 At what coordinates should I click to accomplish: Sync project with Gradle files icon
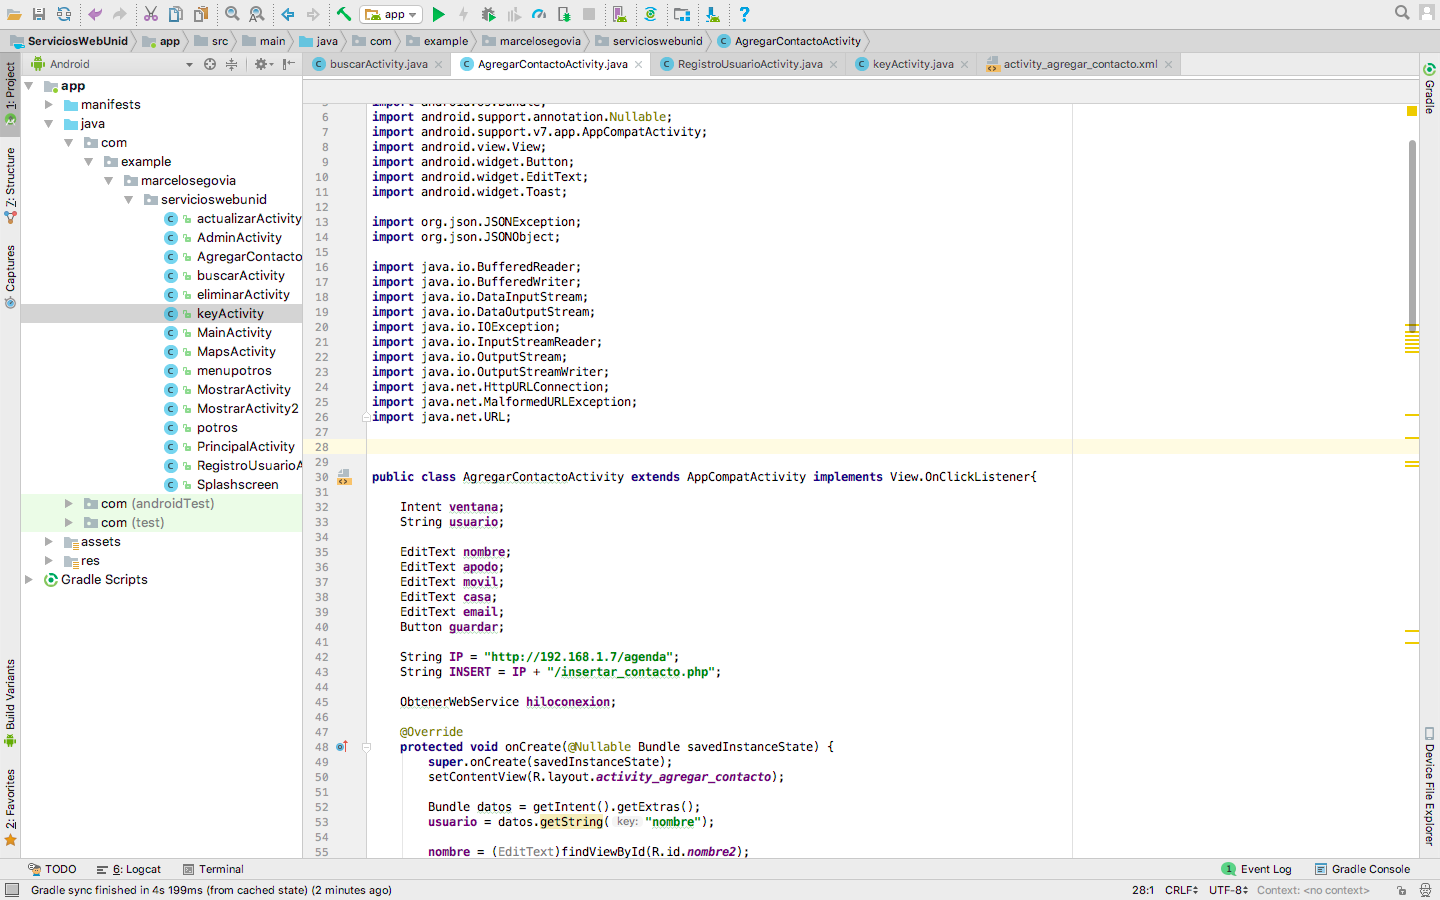(650, 14)
